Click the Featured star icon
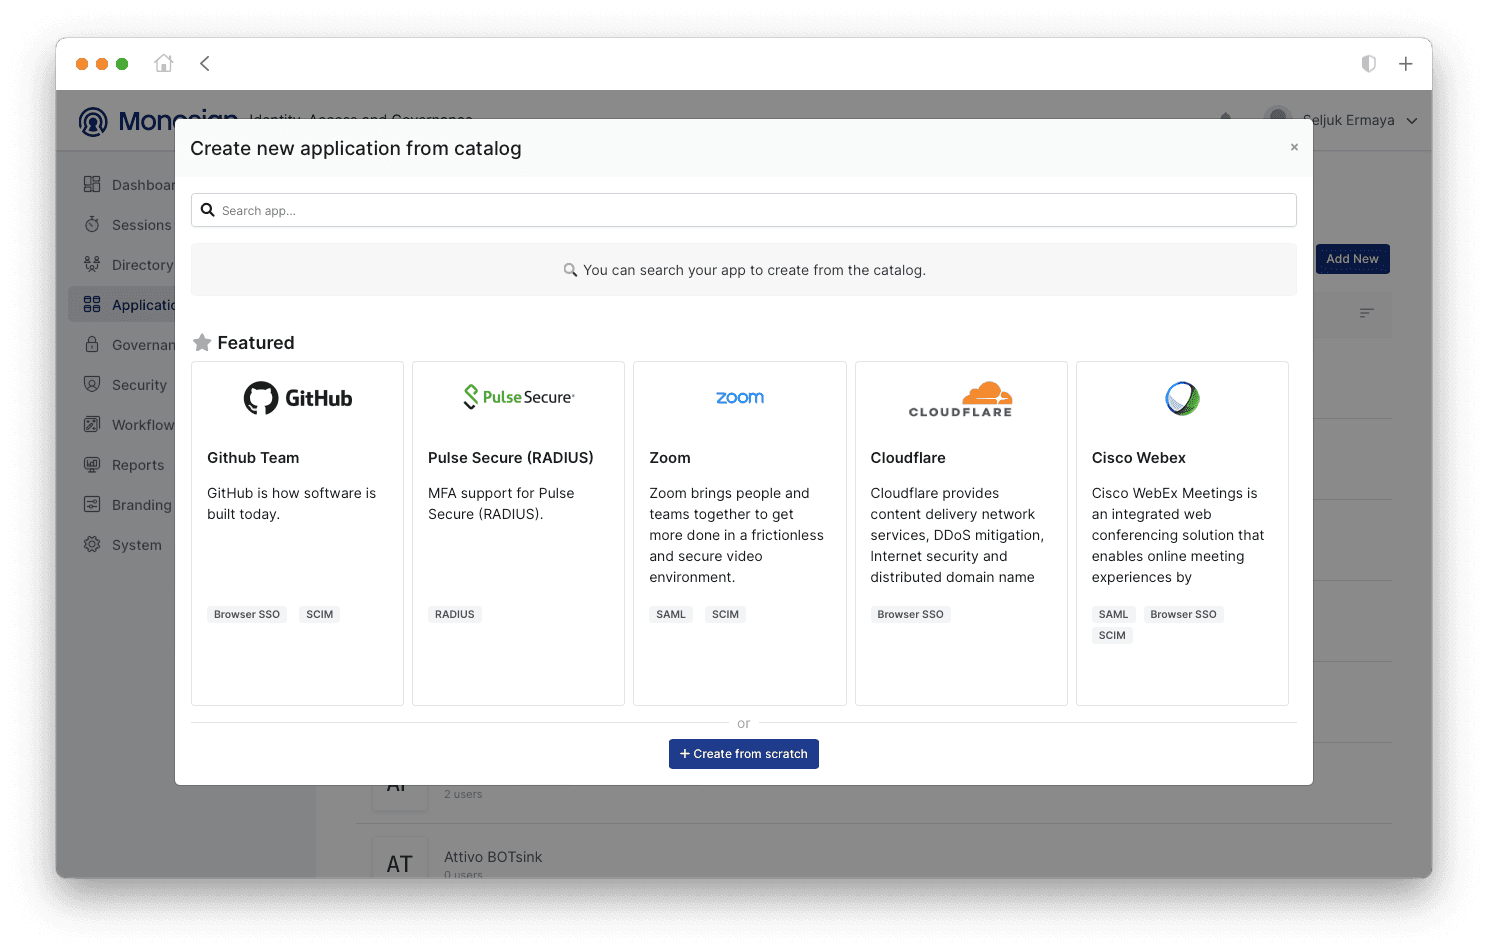1488x952 pixels. tap(202, 343)
